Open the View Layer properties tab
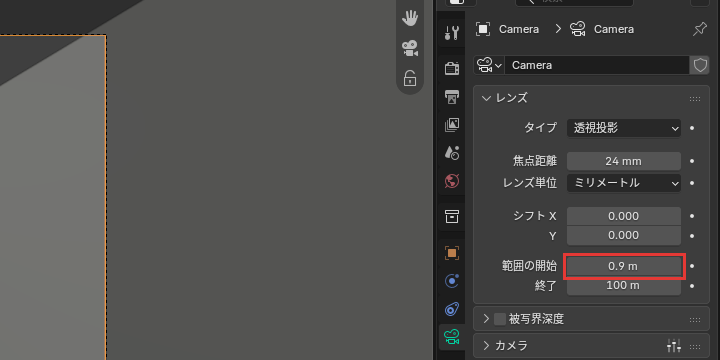This screenshot has height=360, width=720. coord(452,124)
